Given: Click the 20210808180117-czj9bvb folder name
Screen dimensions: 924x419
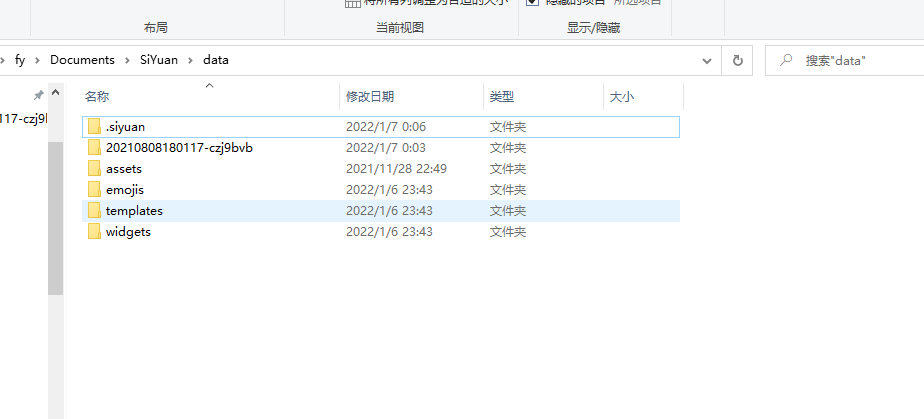Looking at the screenshot, I should coord(180,147).
